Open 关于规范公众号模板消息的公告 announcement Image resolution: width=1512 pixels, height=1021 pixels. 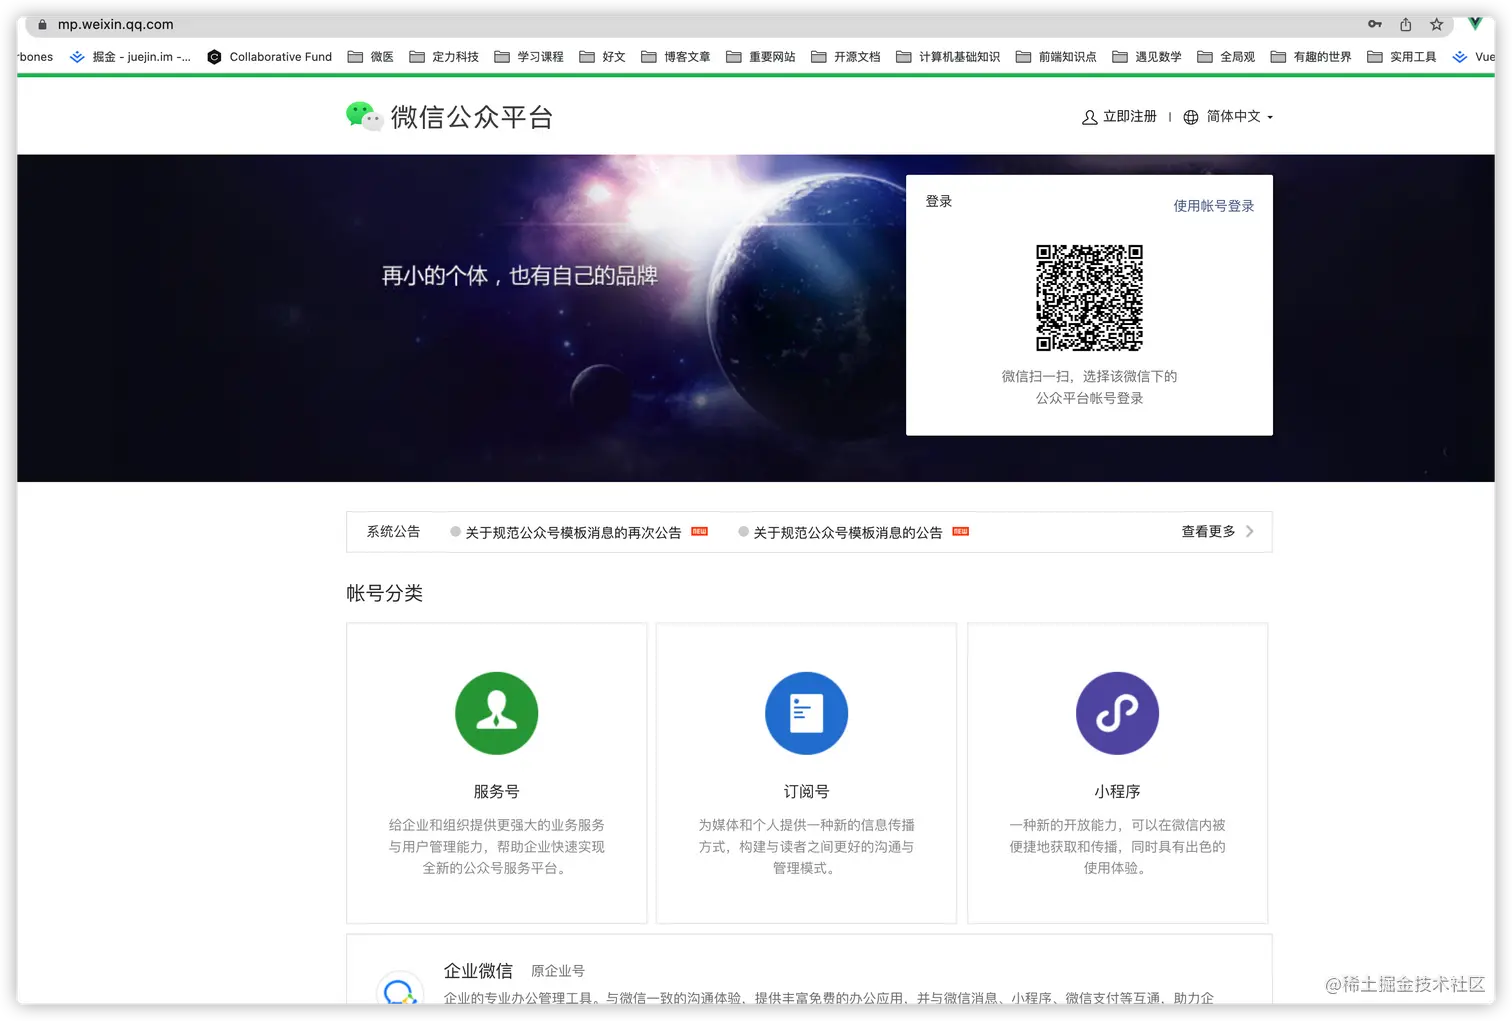(847, 533)
